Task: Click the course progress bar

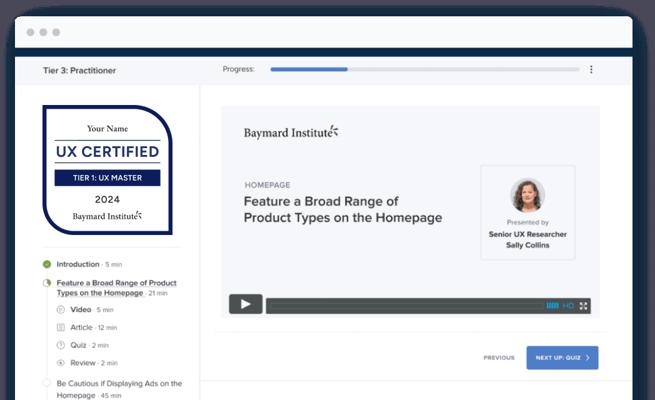Action: click(425, 69)
